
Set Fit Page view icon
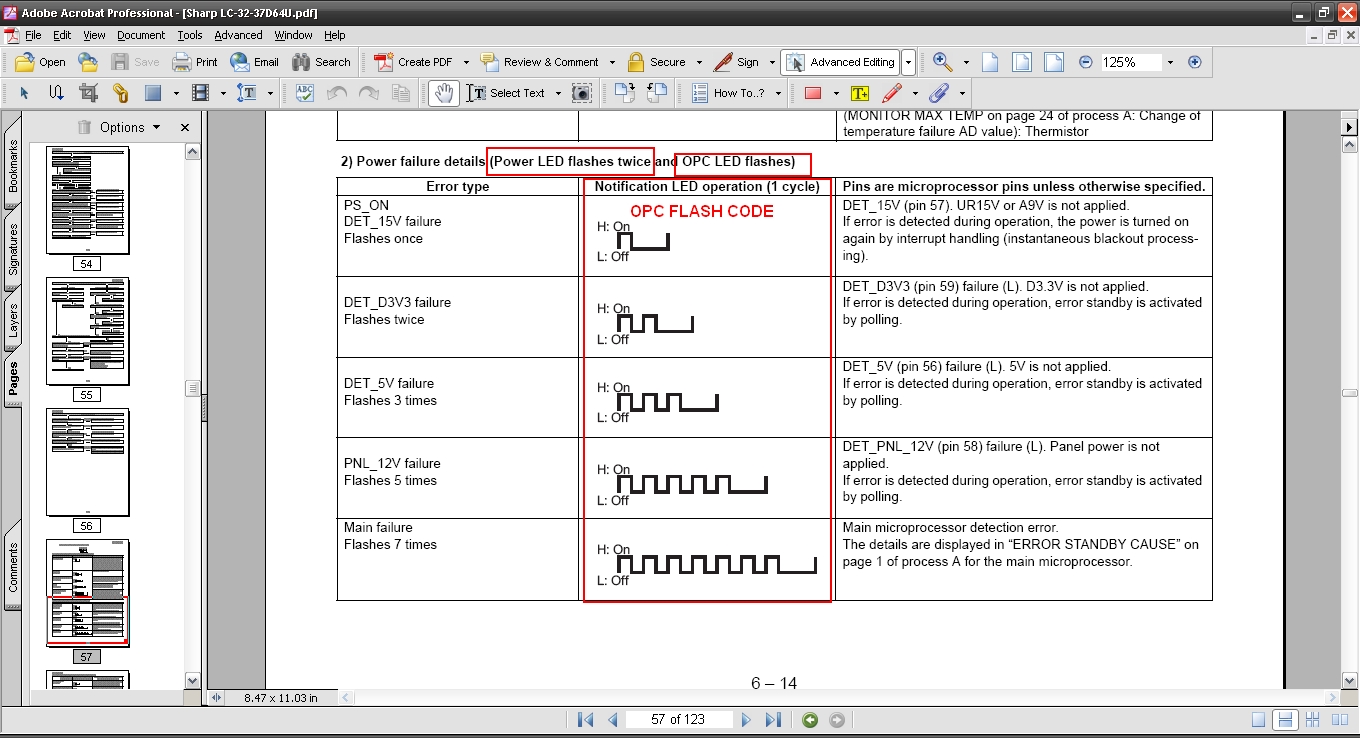(1022, 62)
